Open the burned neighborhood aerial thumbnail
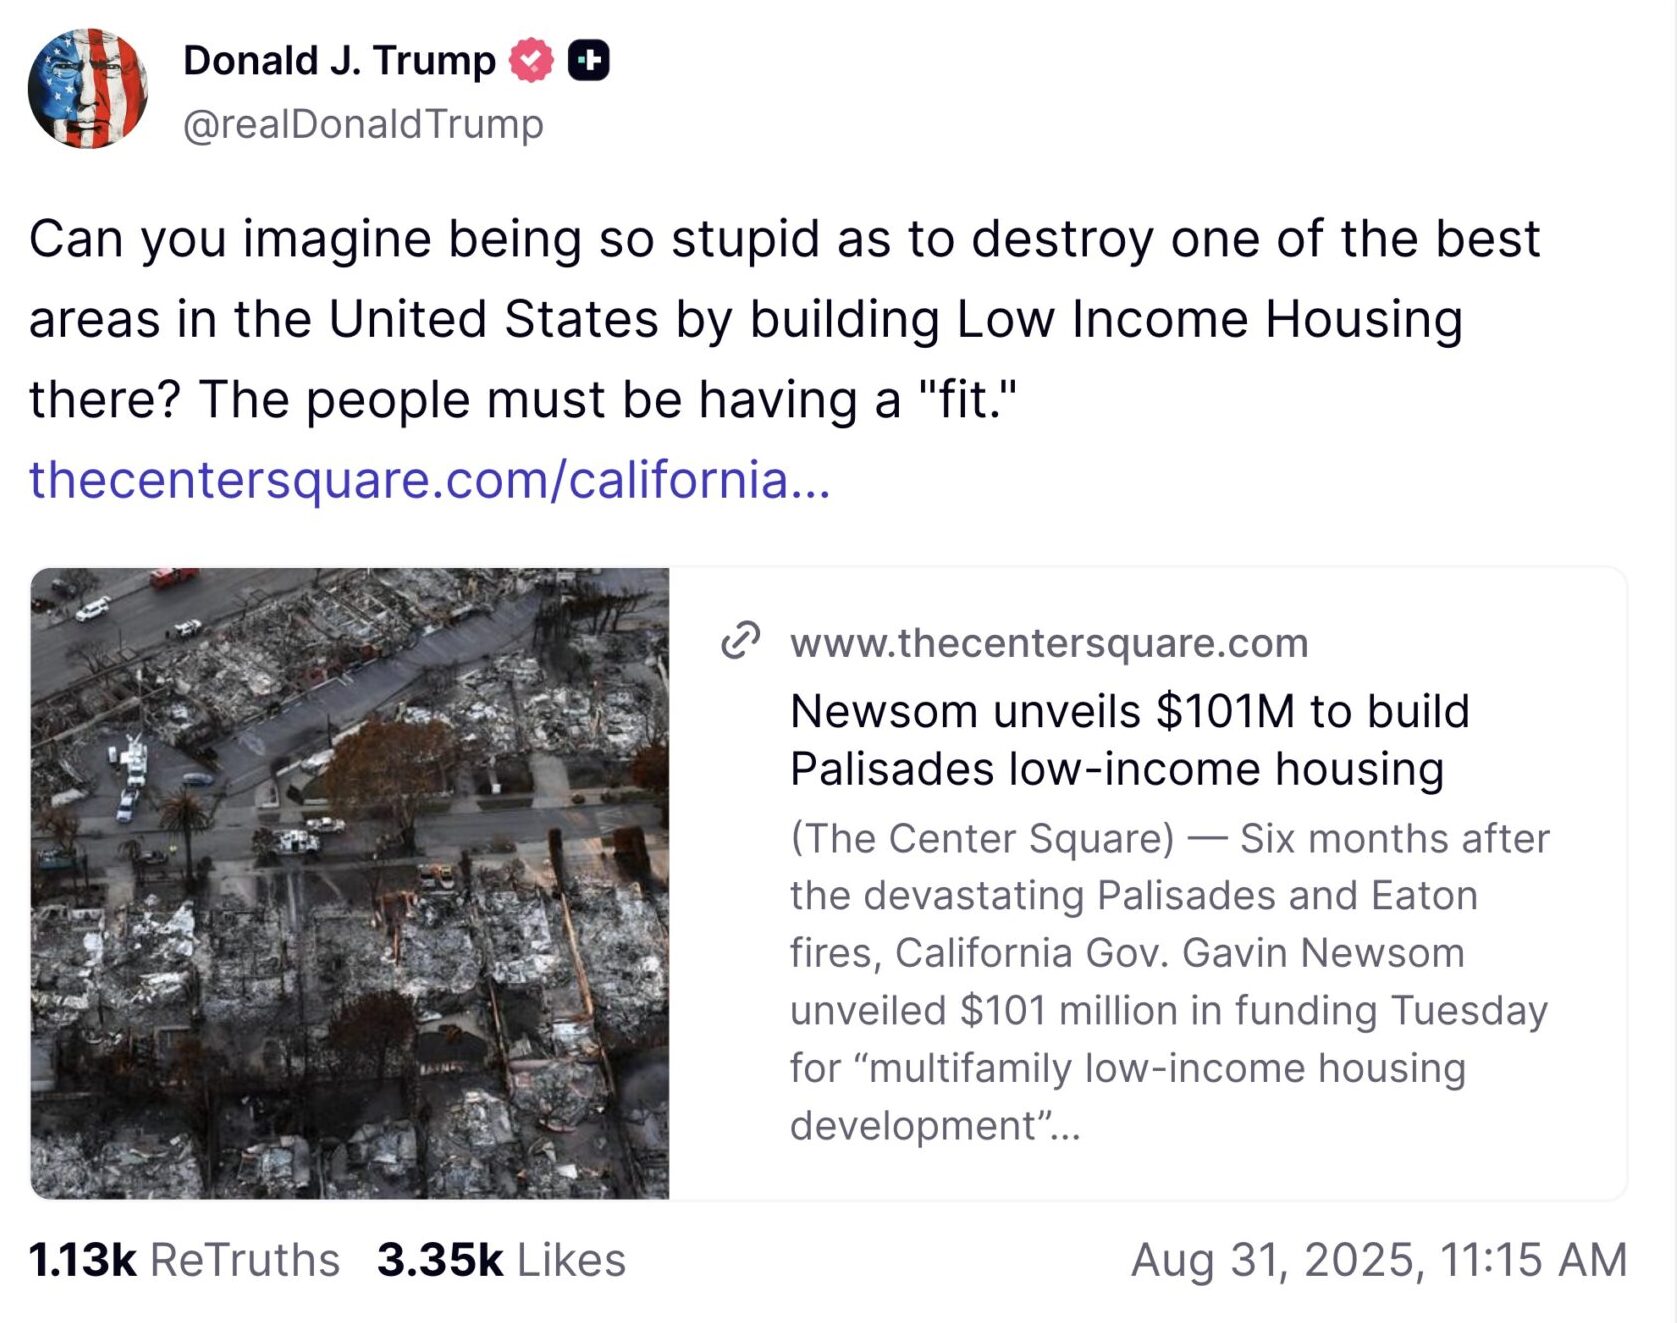 click(x=350, y=883)
